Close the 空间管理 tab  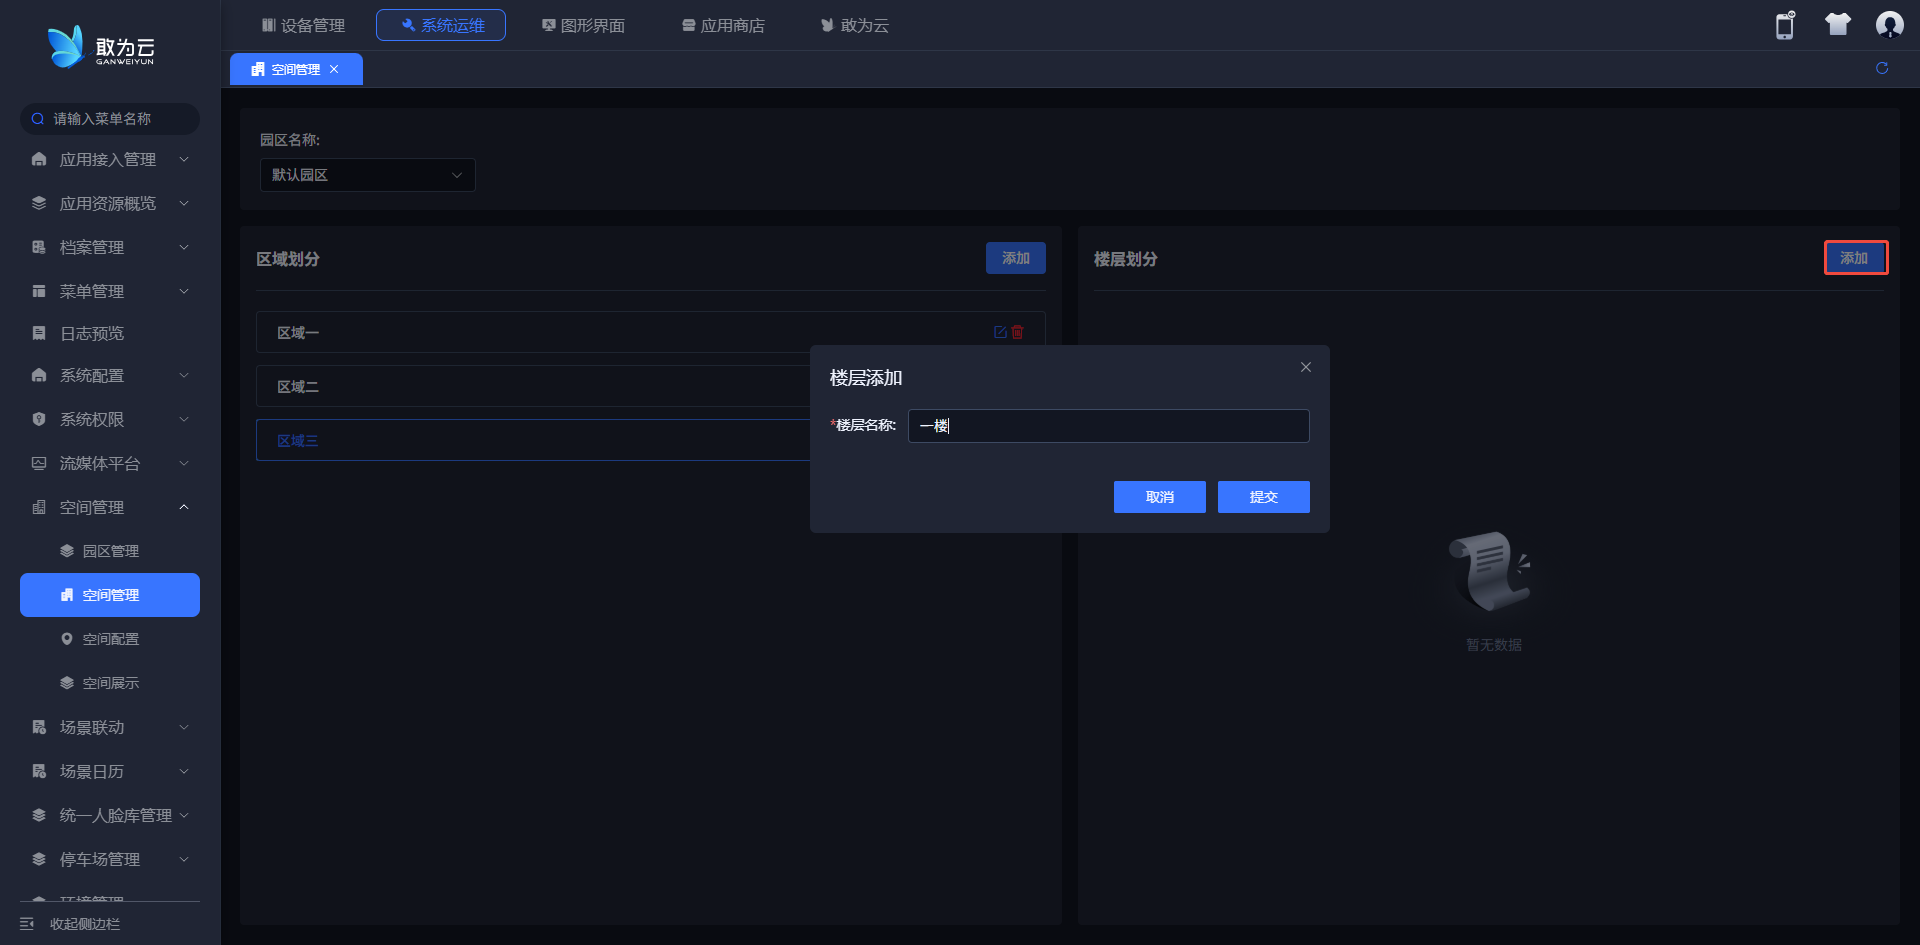334,69
